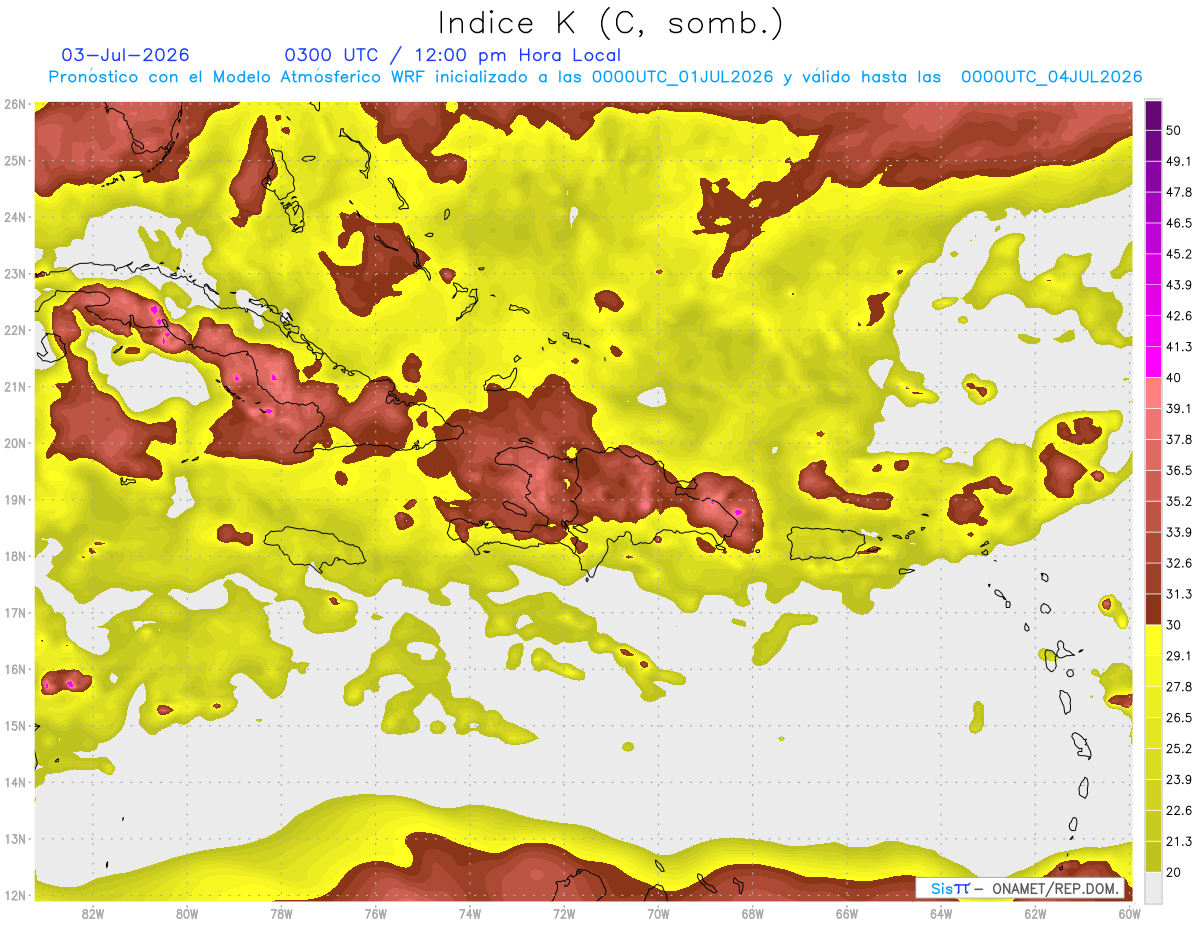Click the colorbar value "20" at the bottom
This screenshot has width=1200, height=927.
pos(1175,873)
